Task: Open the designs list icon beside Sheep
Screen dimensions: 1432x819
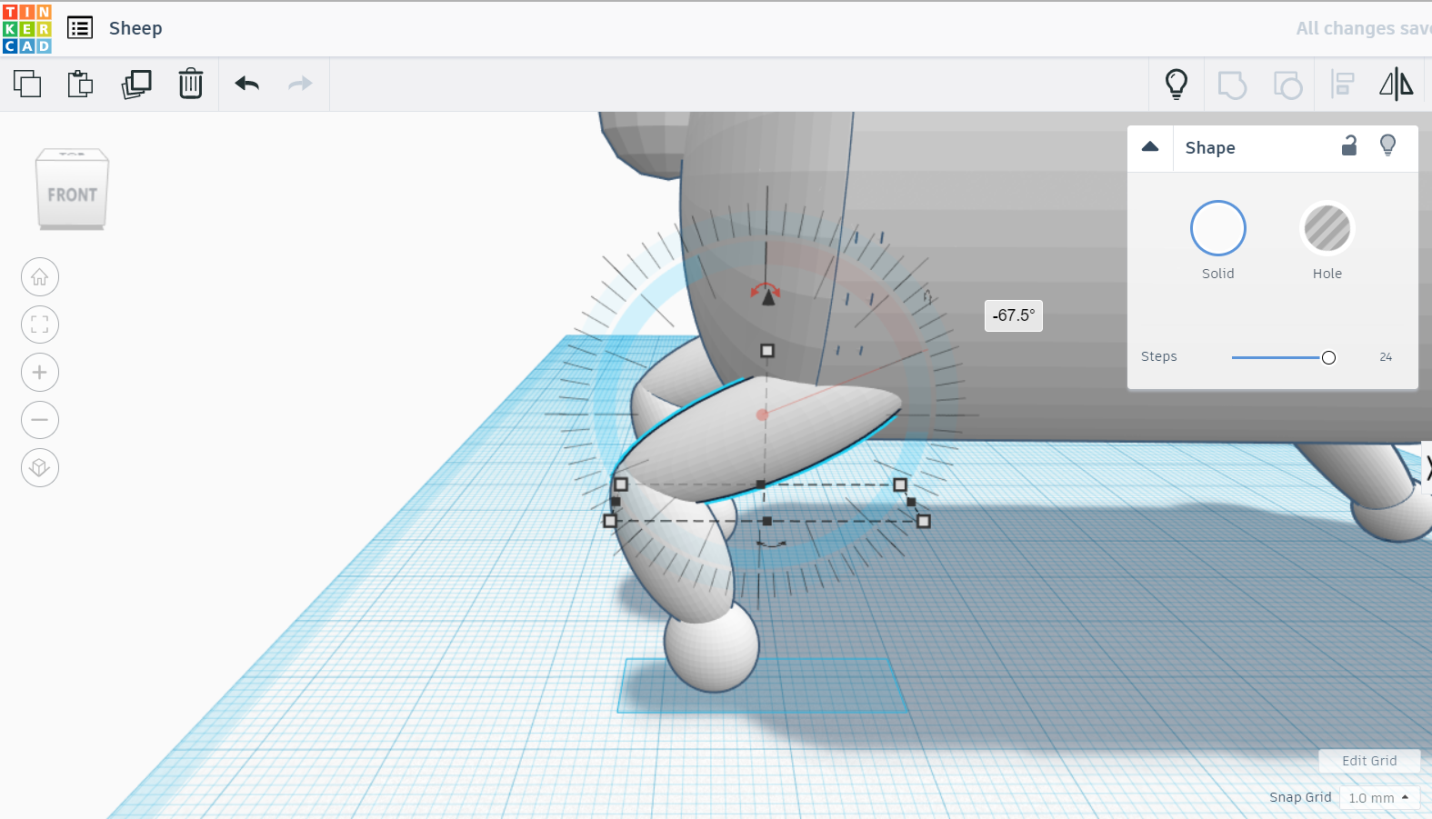Action: click(x=80, y=28)
